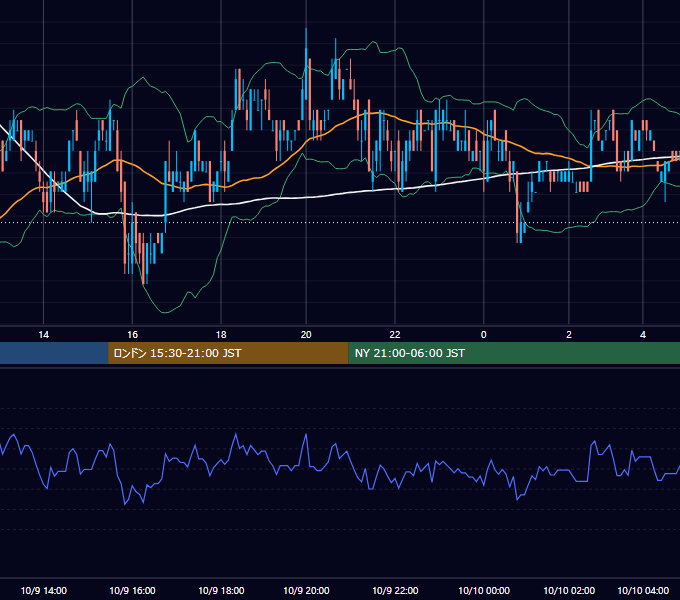This screenshot has width=680, height=600.
Task: Click hour label 22 under price chart
Action: 395,335
